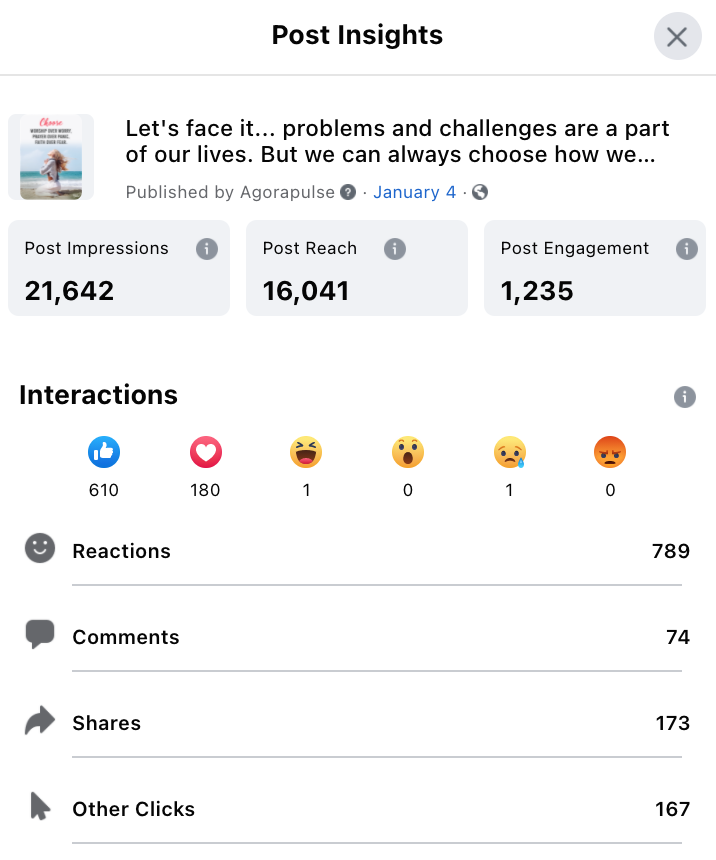Screen dimensions: 716x860
Task: Click the Sad crying reaction icon
Action: coord(510,452)
